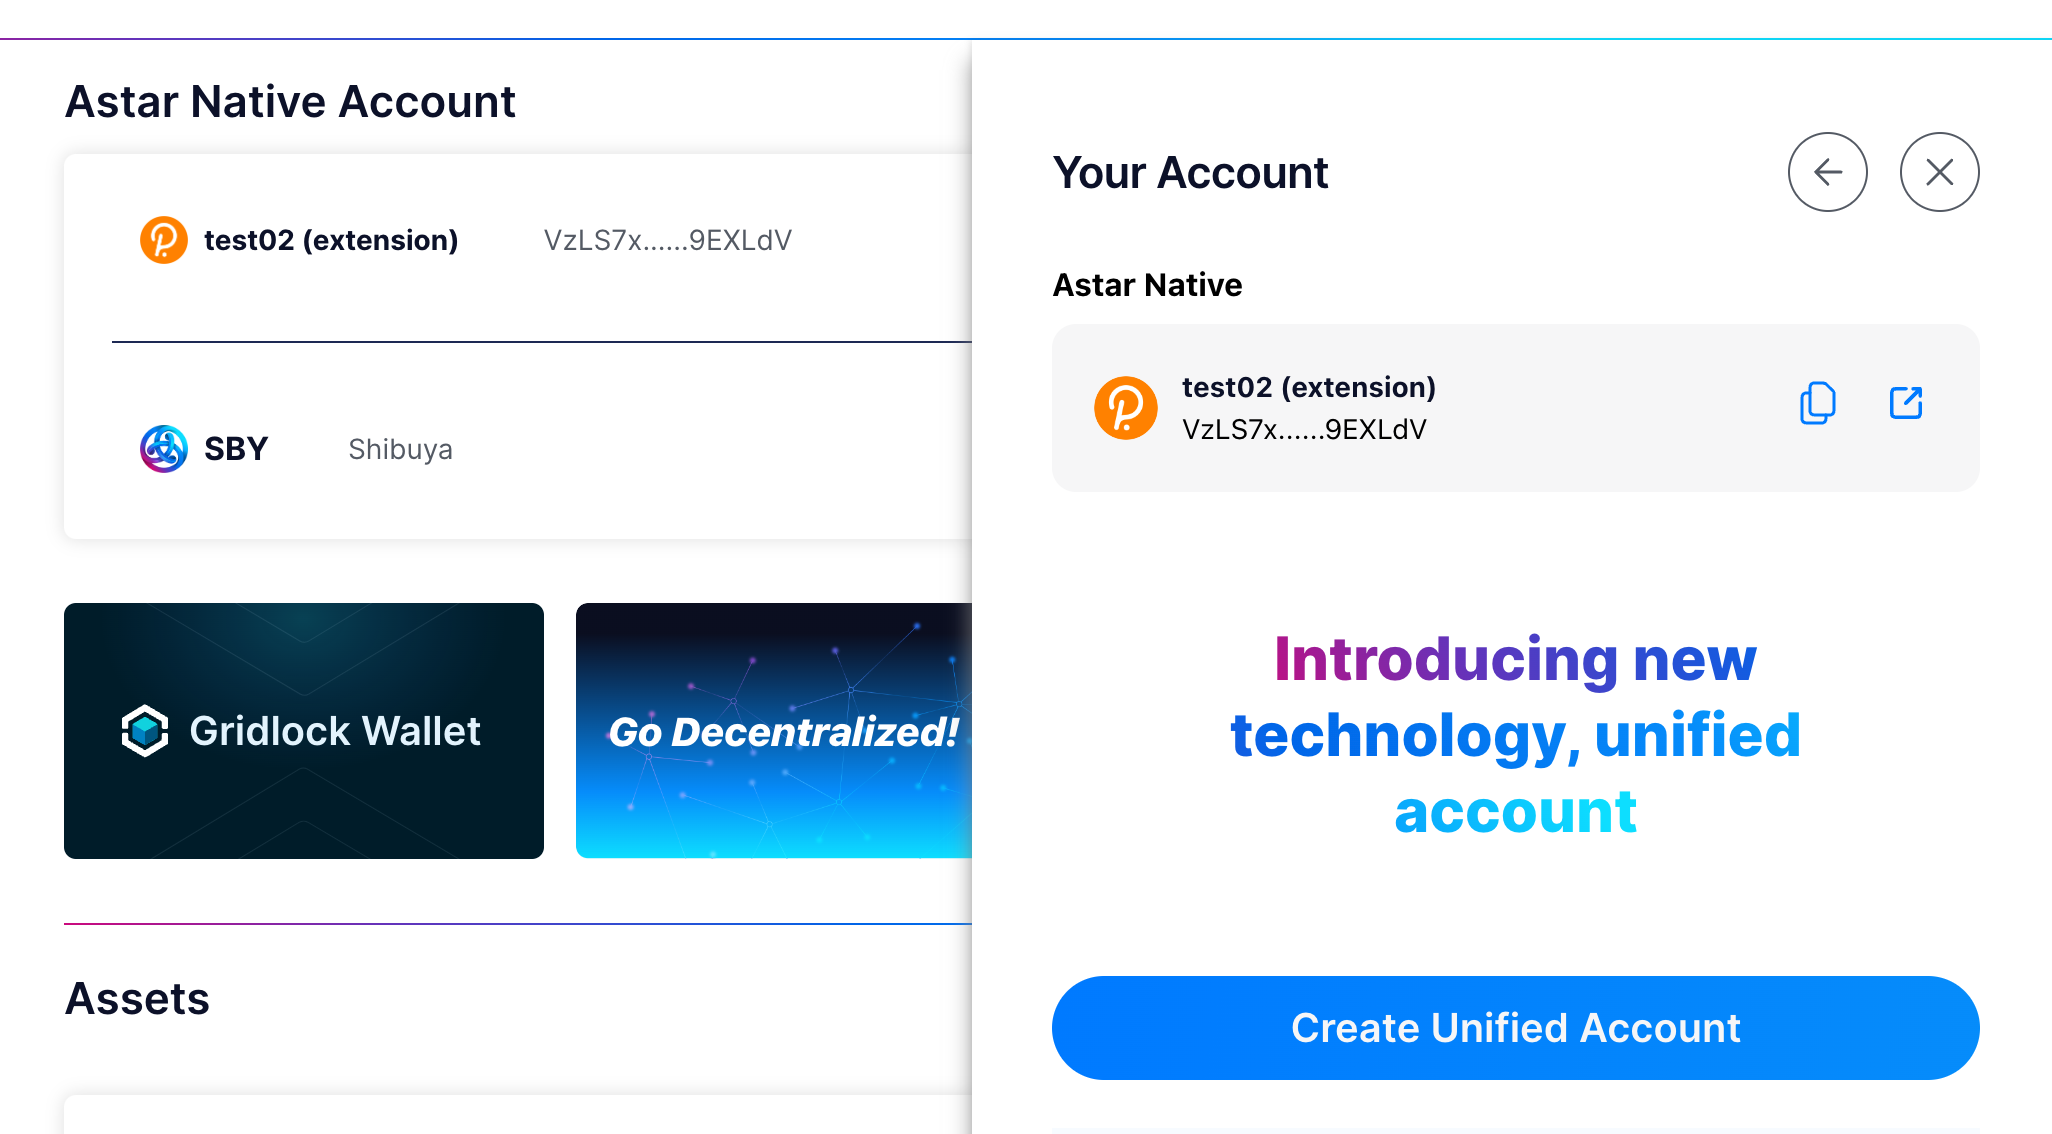Click the Astar Native Account heading
This screenshot has width=2052, height=1134.
(290, 102)
